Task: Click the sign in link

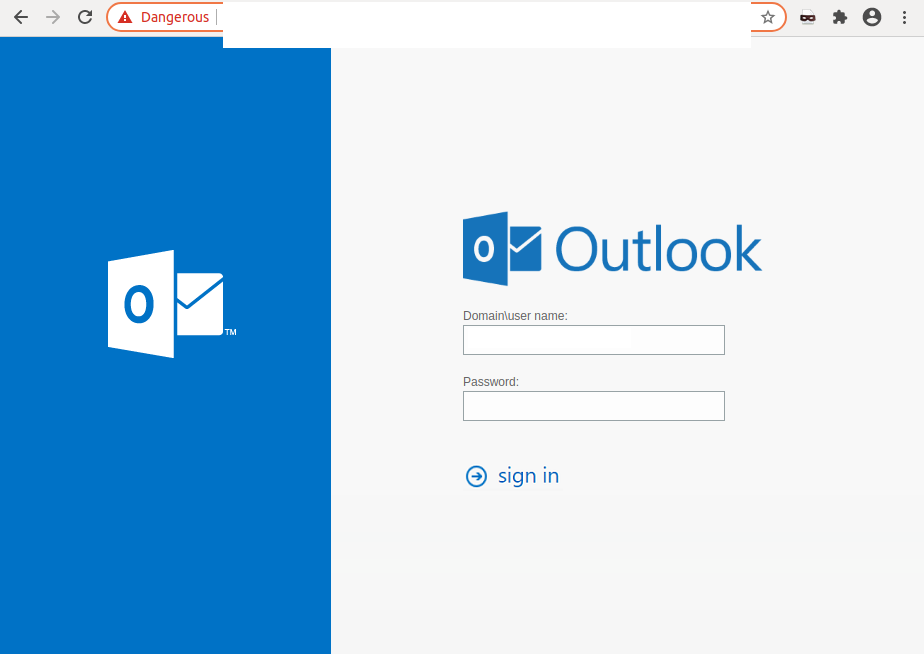Action: 528,476
